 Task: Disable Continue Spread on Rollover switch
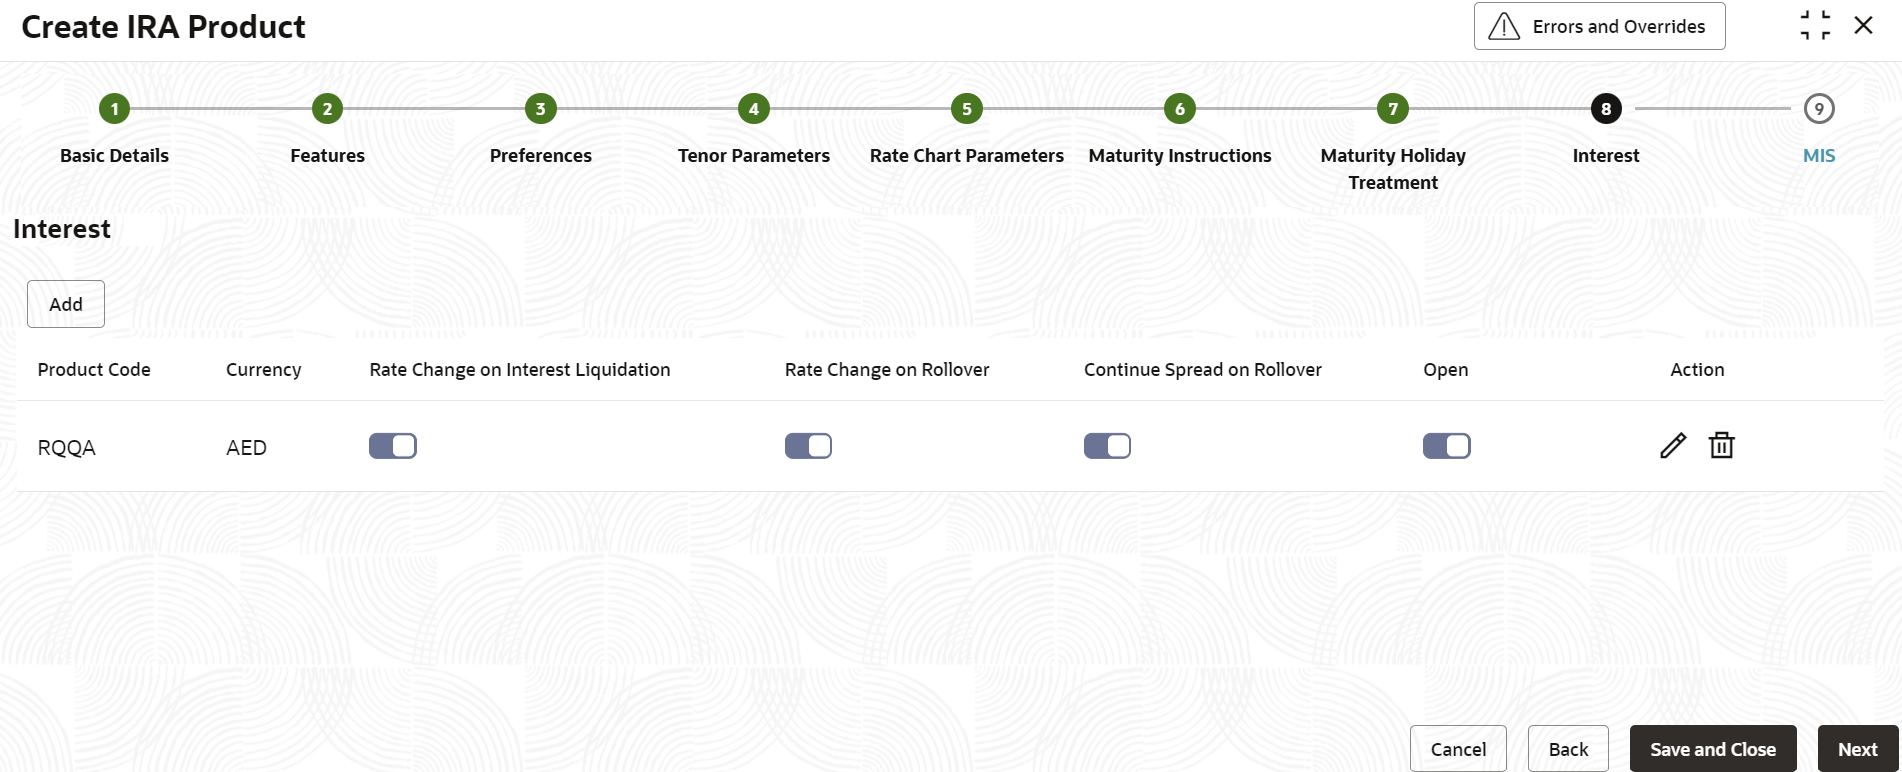click(x=1107, y=446)
